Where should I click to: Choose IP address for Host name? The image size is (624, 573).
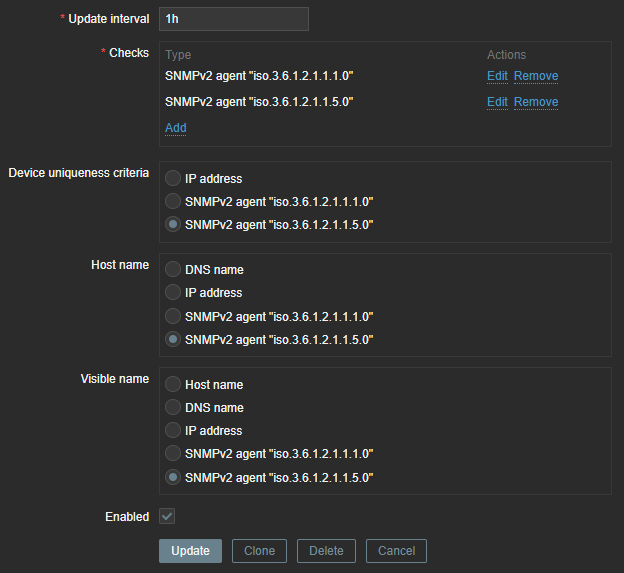[x=173, y=292]
